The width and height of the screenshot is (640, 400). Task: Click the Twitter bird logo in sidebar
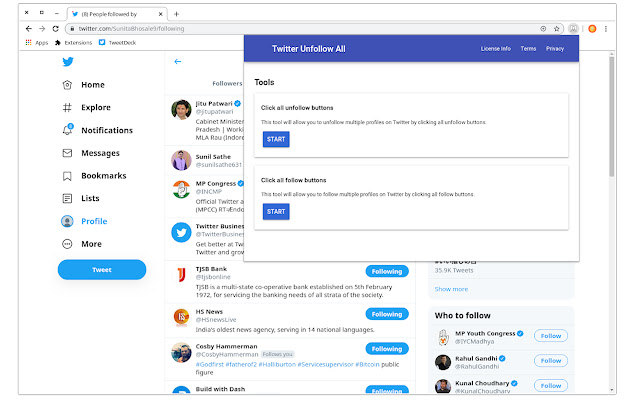click(x=68, y=62)
